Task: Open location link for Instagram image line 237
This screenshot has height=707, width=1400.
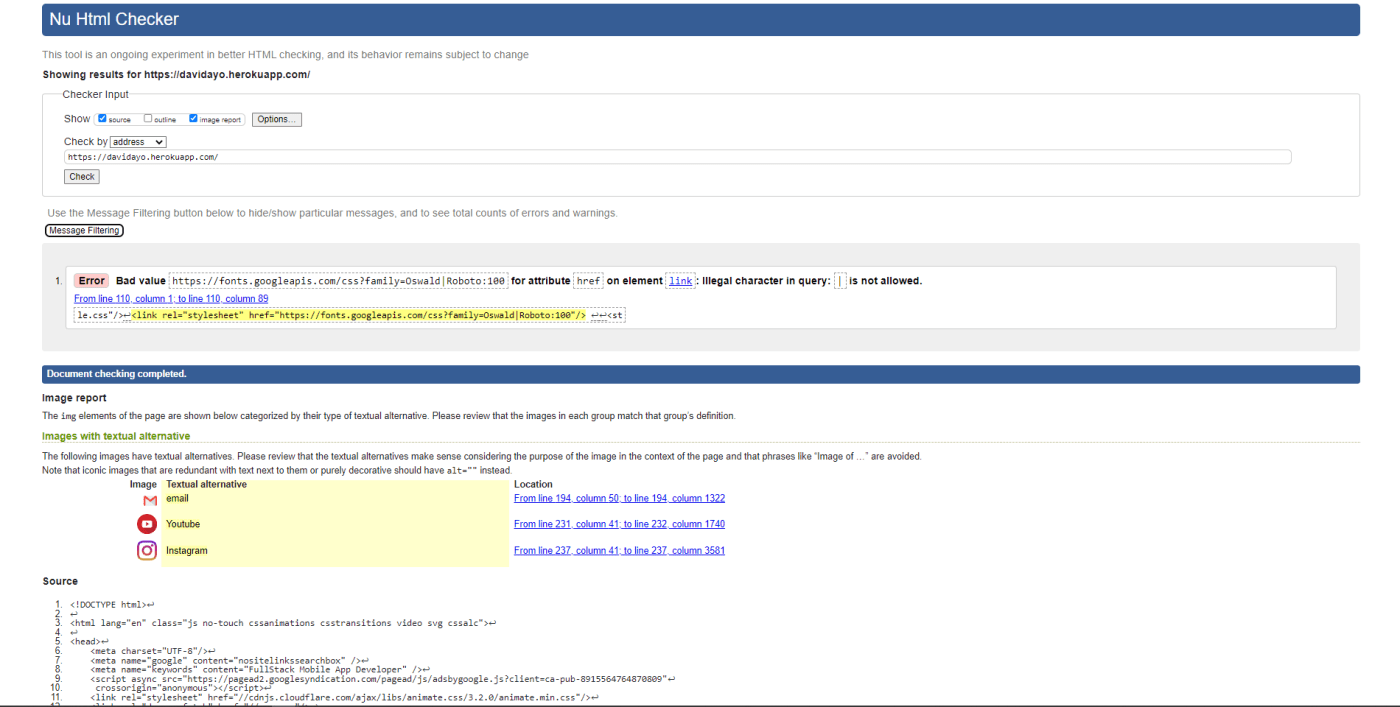Action: click(619, 550)
